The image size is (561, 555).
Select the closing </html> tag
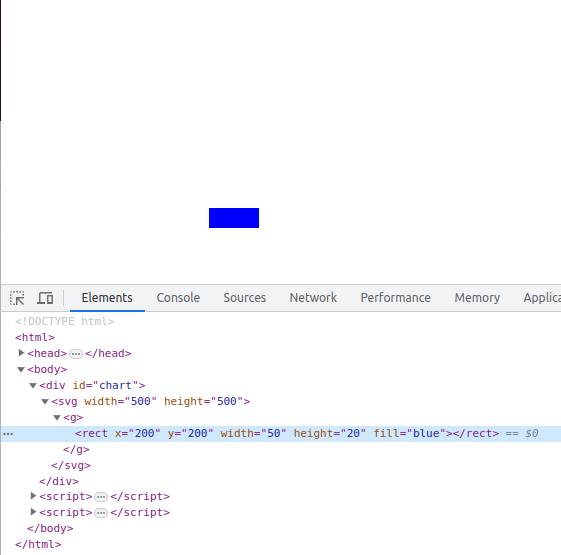(x=38, y=545)
